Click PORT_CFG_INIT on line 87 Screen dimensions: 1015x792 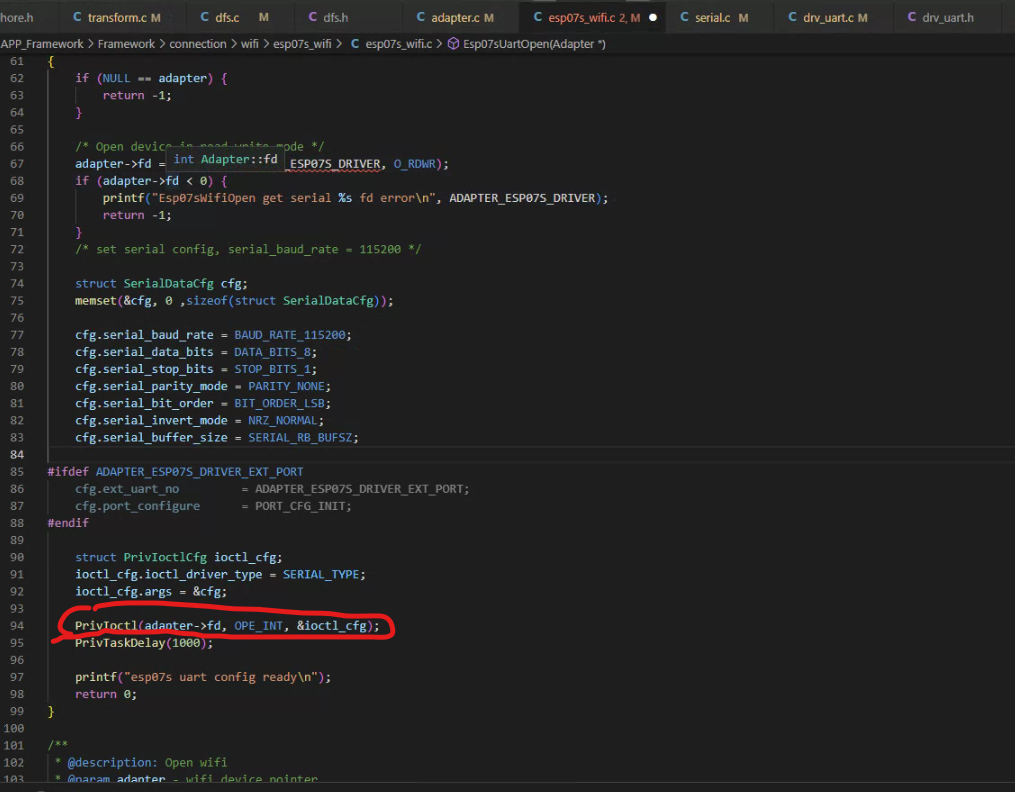300,506
